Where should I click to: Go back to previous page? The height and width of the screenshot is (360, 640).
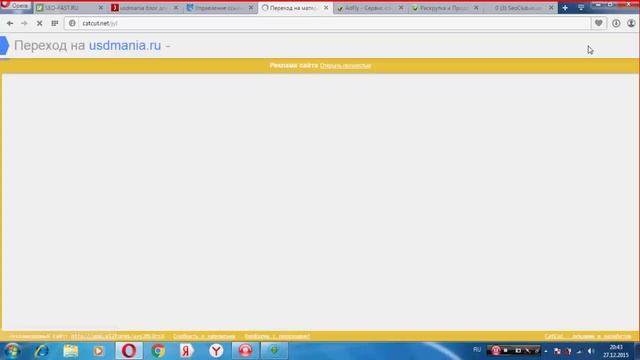point(10,23)
